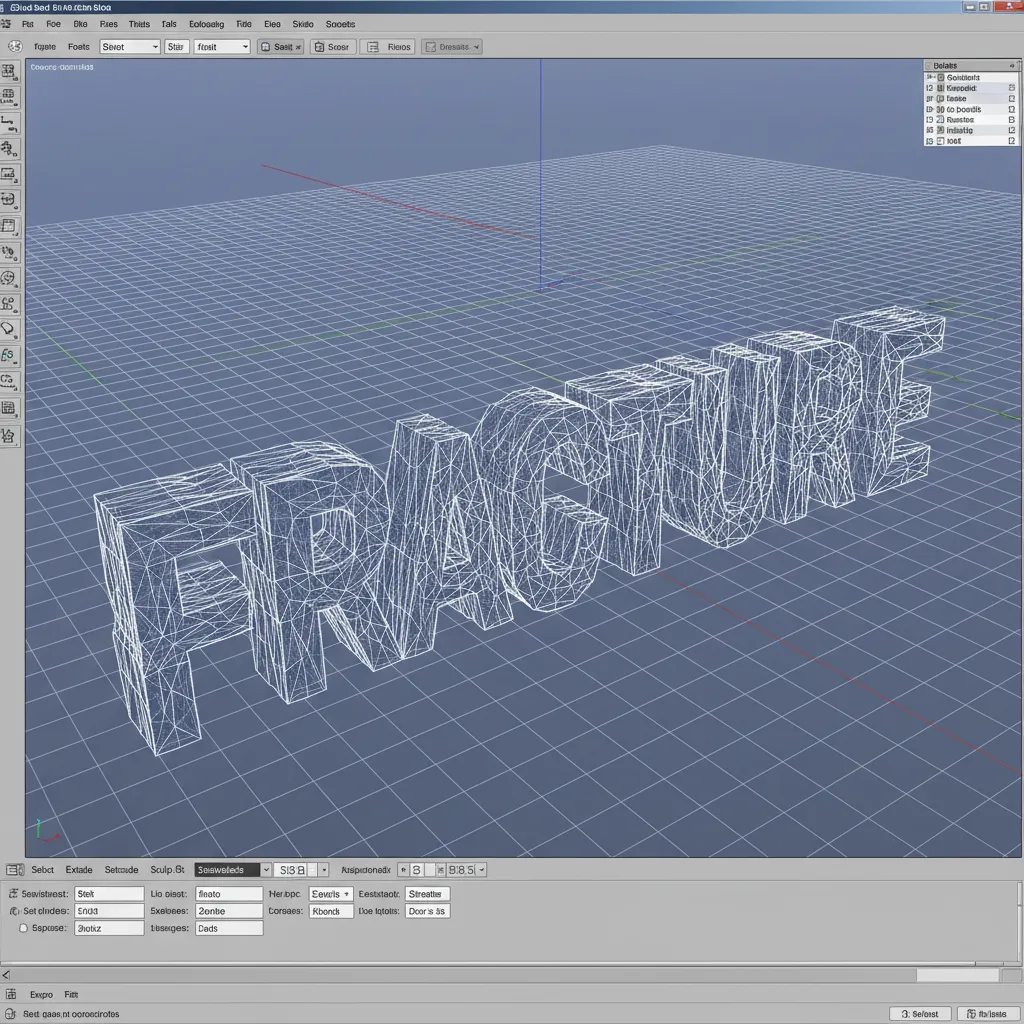Open the Skilo menu
The image size is (1024, 1024).
point(302,24)
